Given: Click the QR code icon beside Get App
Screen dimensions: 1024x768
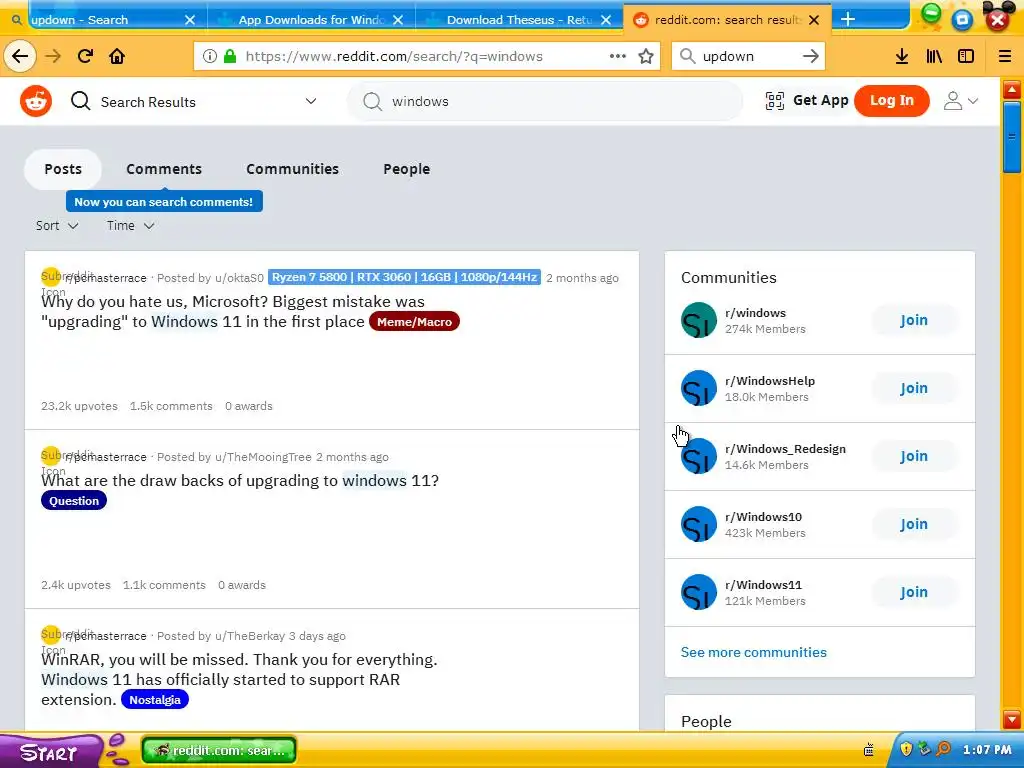Looking at the screenshot, I should pos(775,101).
